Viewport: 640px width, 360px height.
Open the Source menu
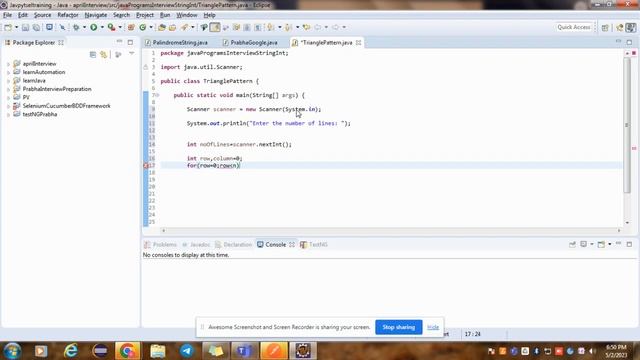tap(42, 15)
